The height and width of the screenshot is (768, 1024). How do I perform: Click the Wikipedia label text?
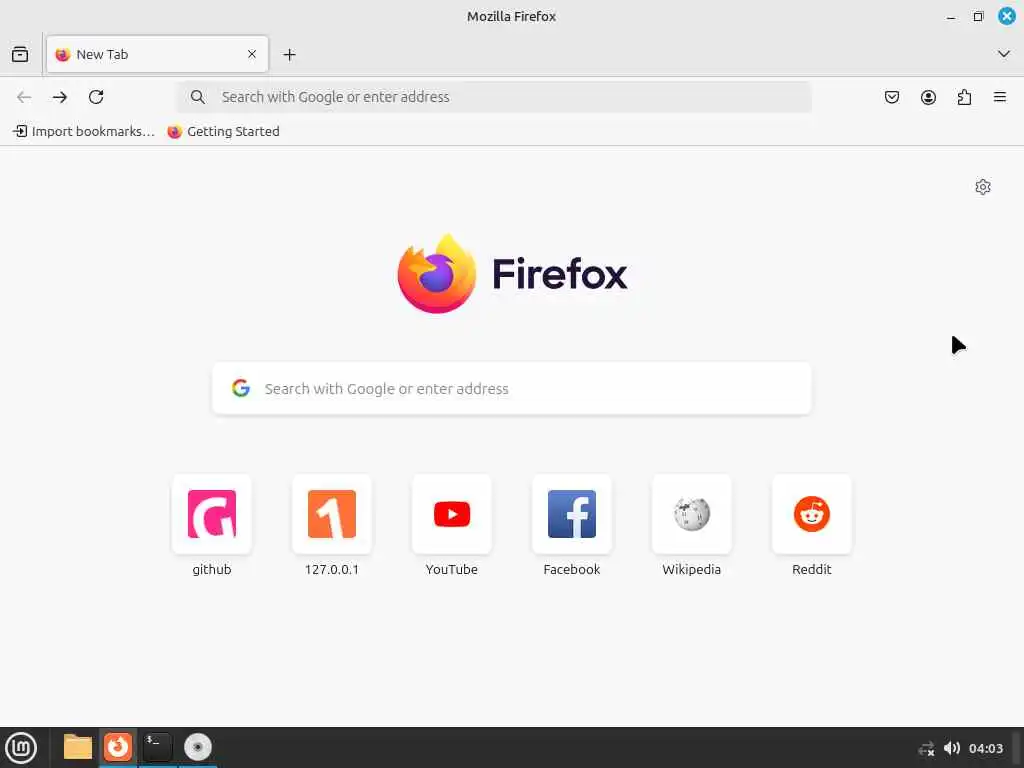pyautogui.click(x=692, y=569)
